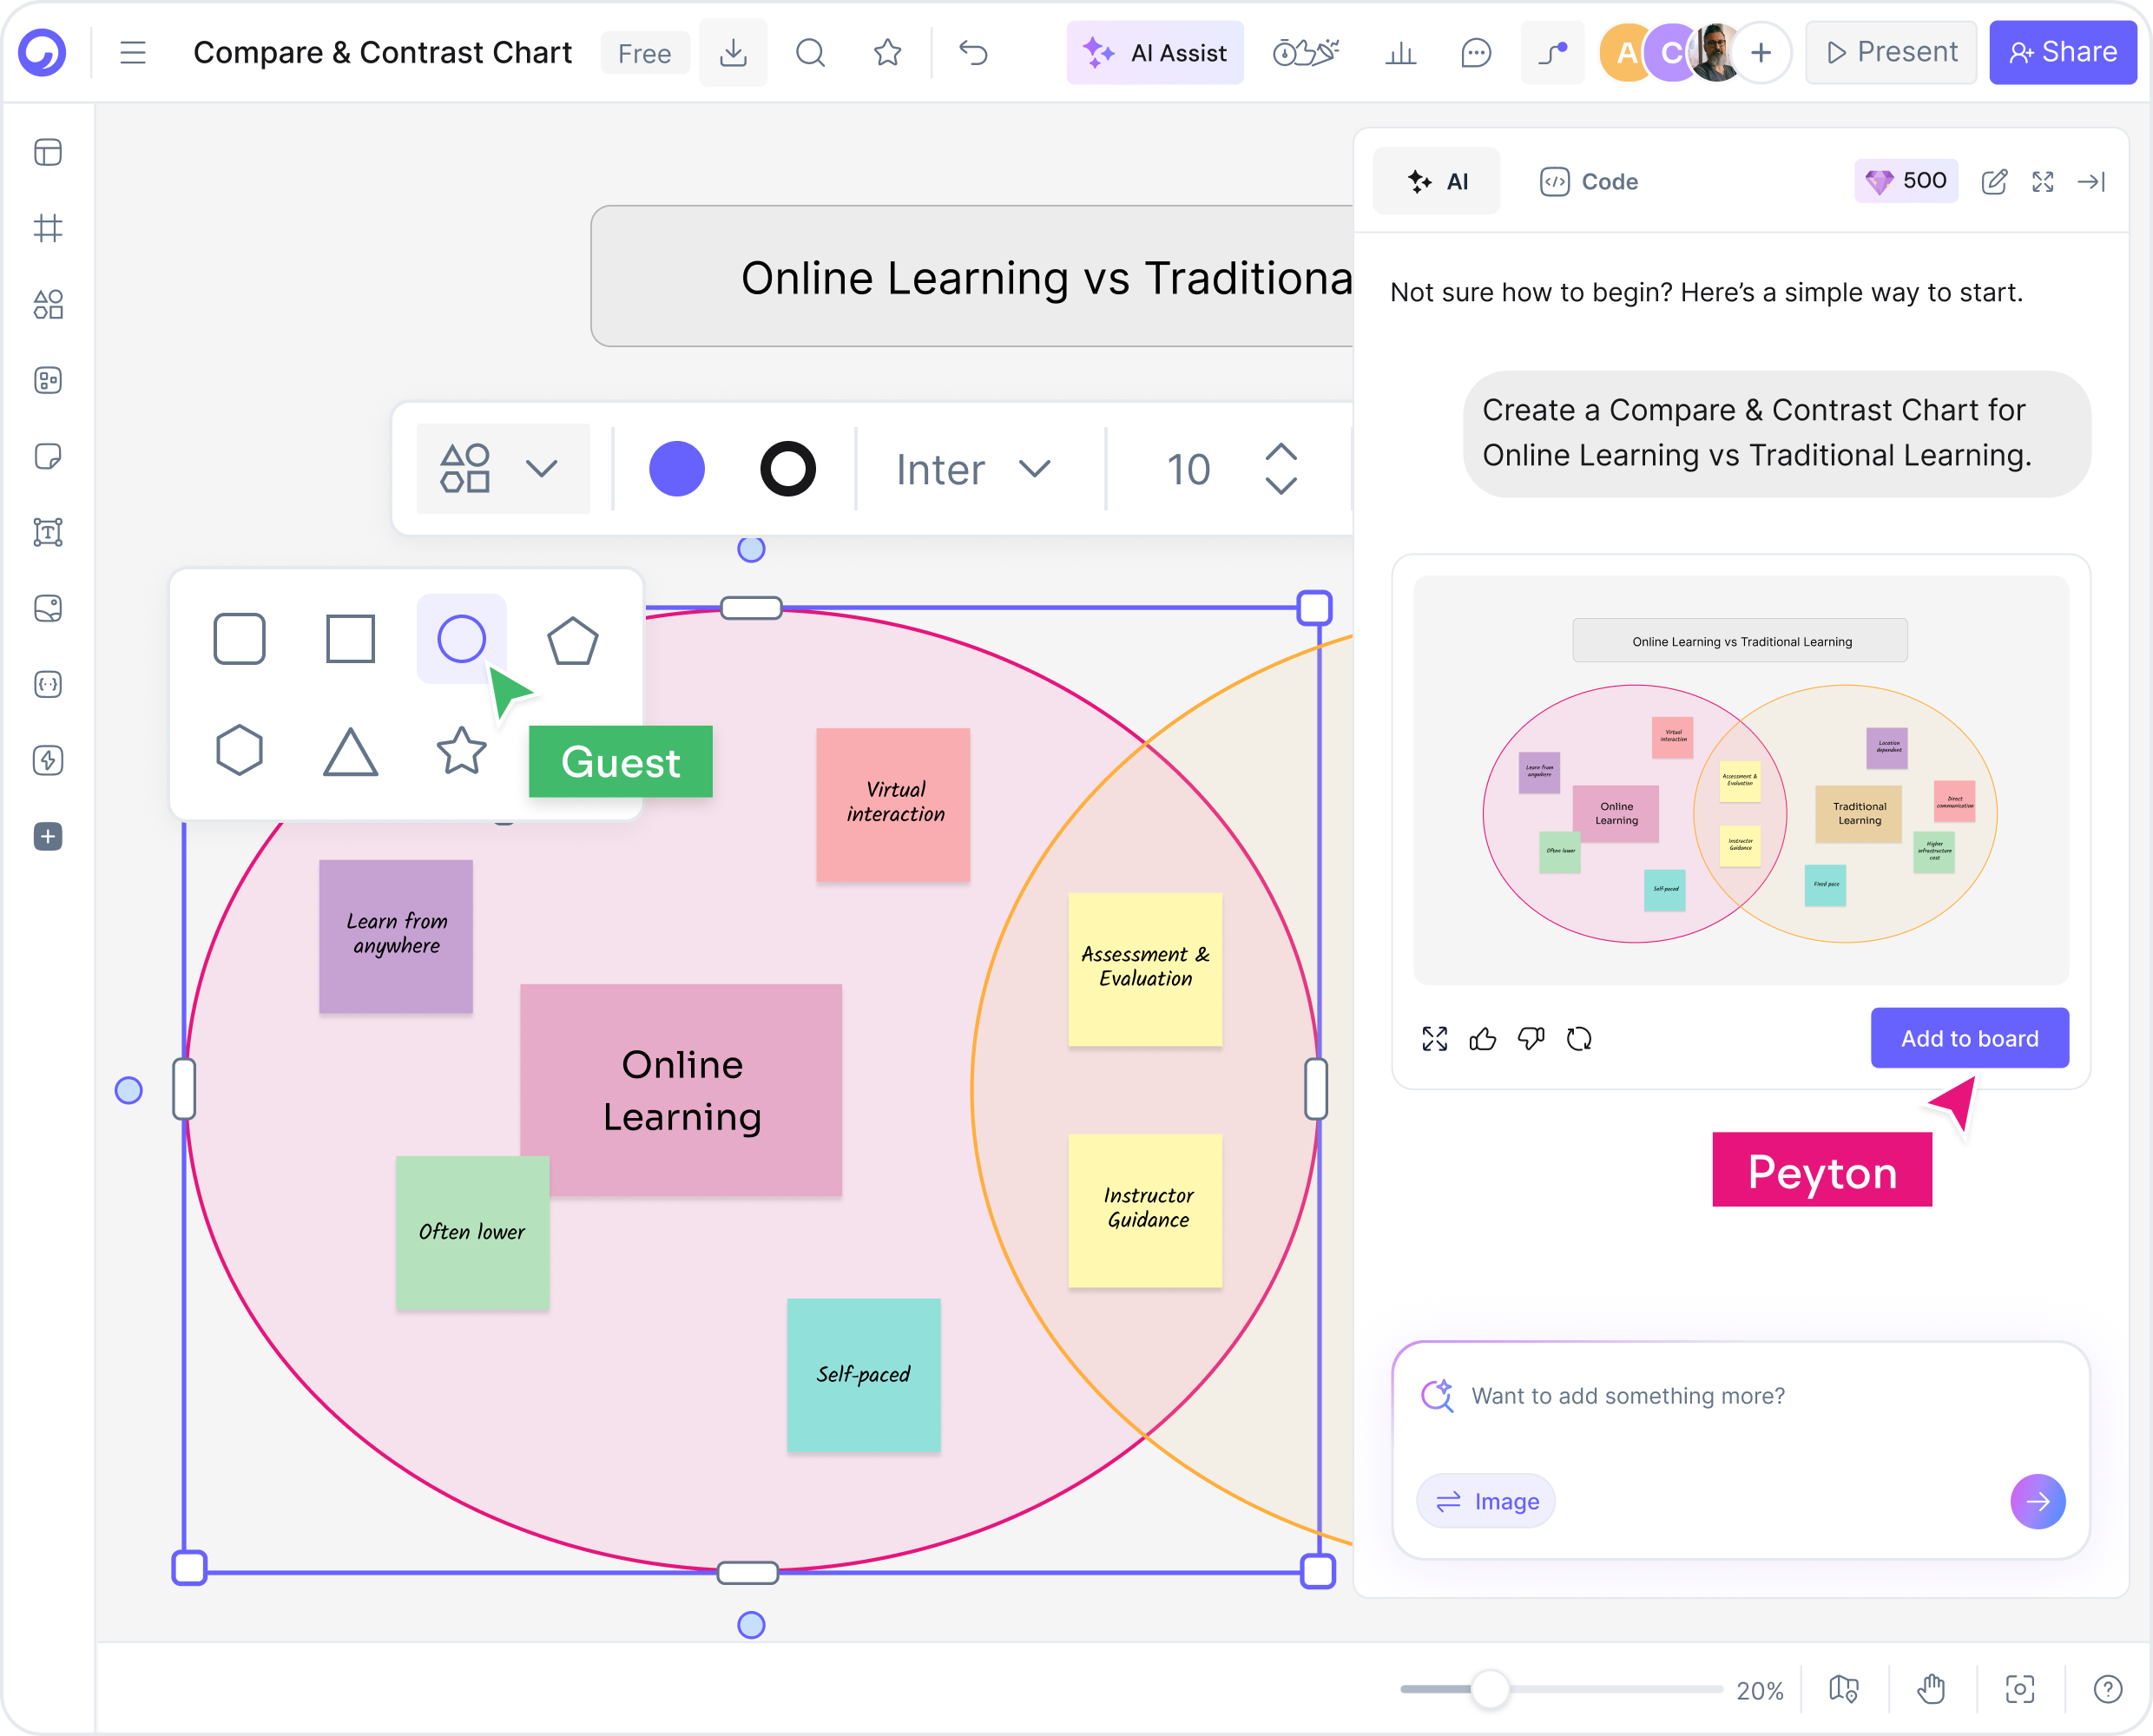Choose the triangle shape option
The image size is (2153, 1736).
(x=350, y=752)
